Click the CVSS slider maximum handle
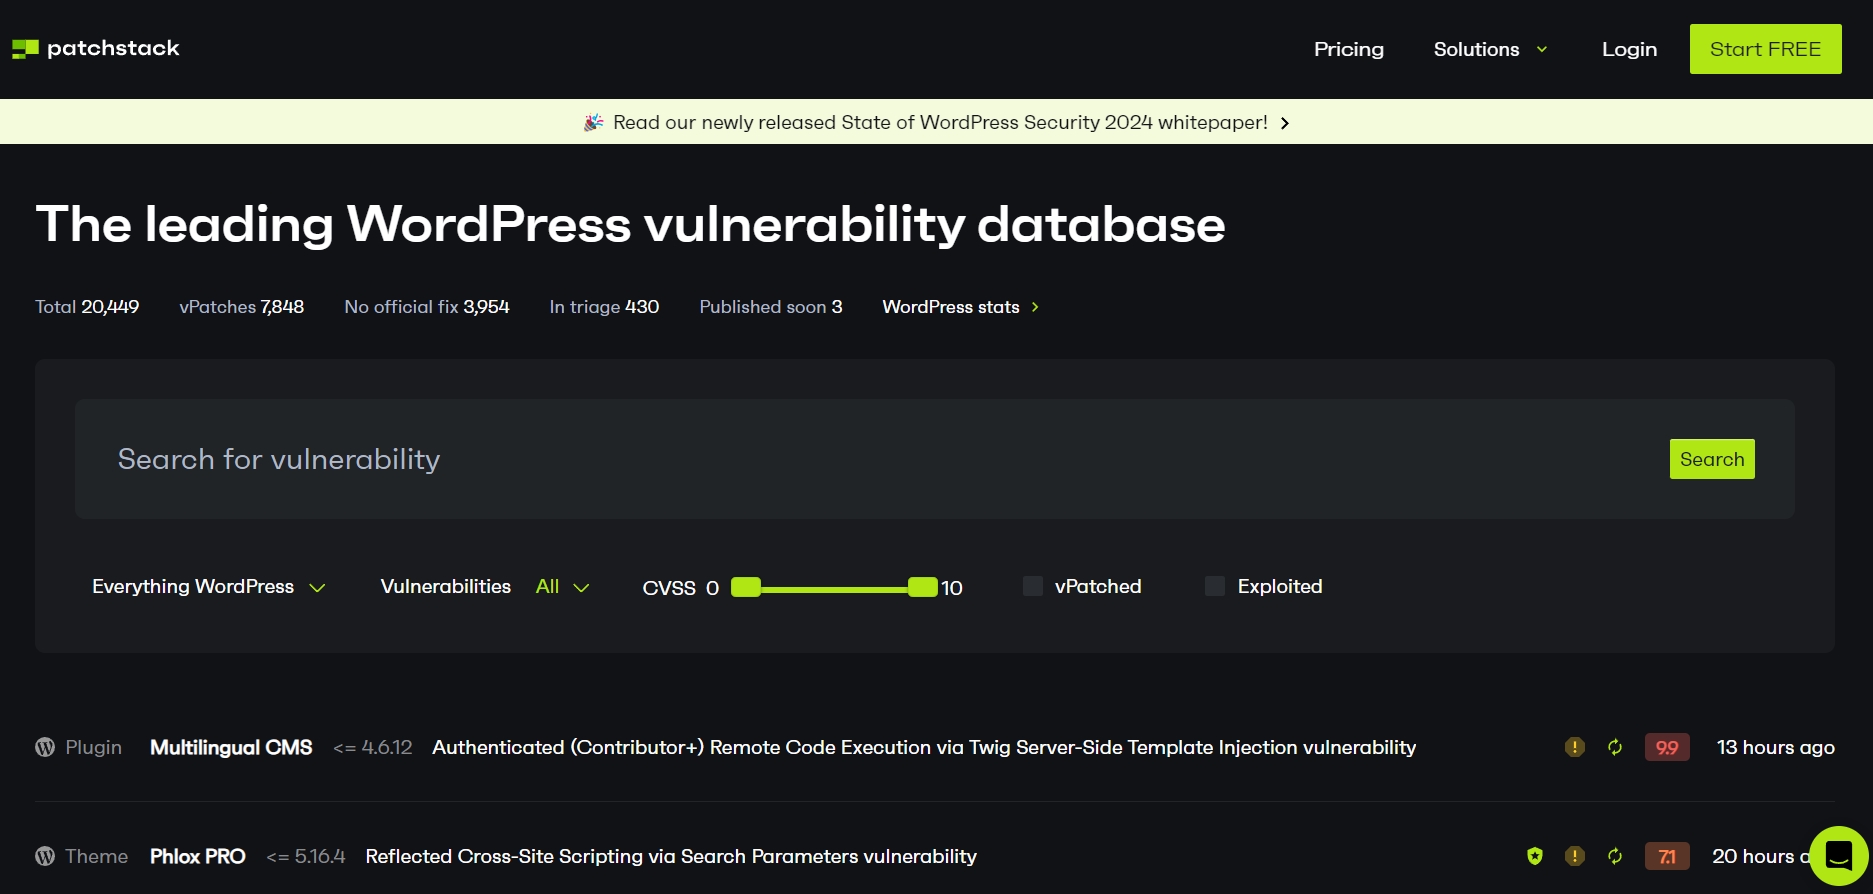Screen dimensions: 1873x894 click(x=922, y=587)
